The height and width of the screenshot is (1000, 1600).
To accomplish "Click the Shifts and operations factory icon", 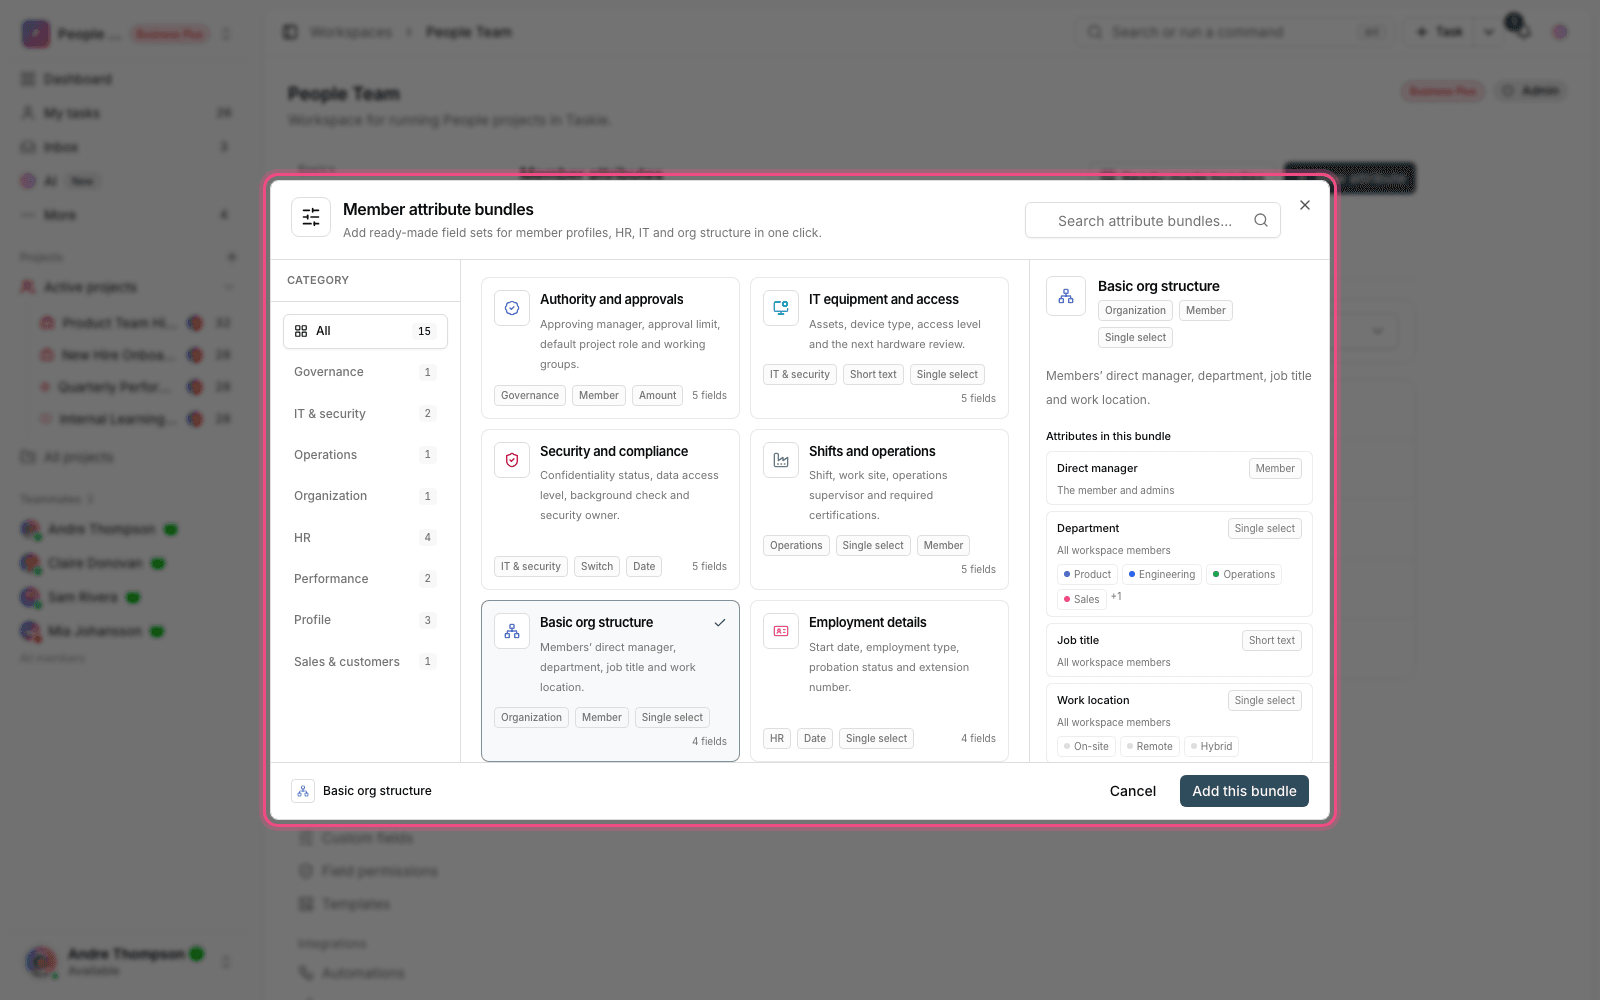I will [x=781, y=460].
